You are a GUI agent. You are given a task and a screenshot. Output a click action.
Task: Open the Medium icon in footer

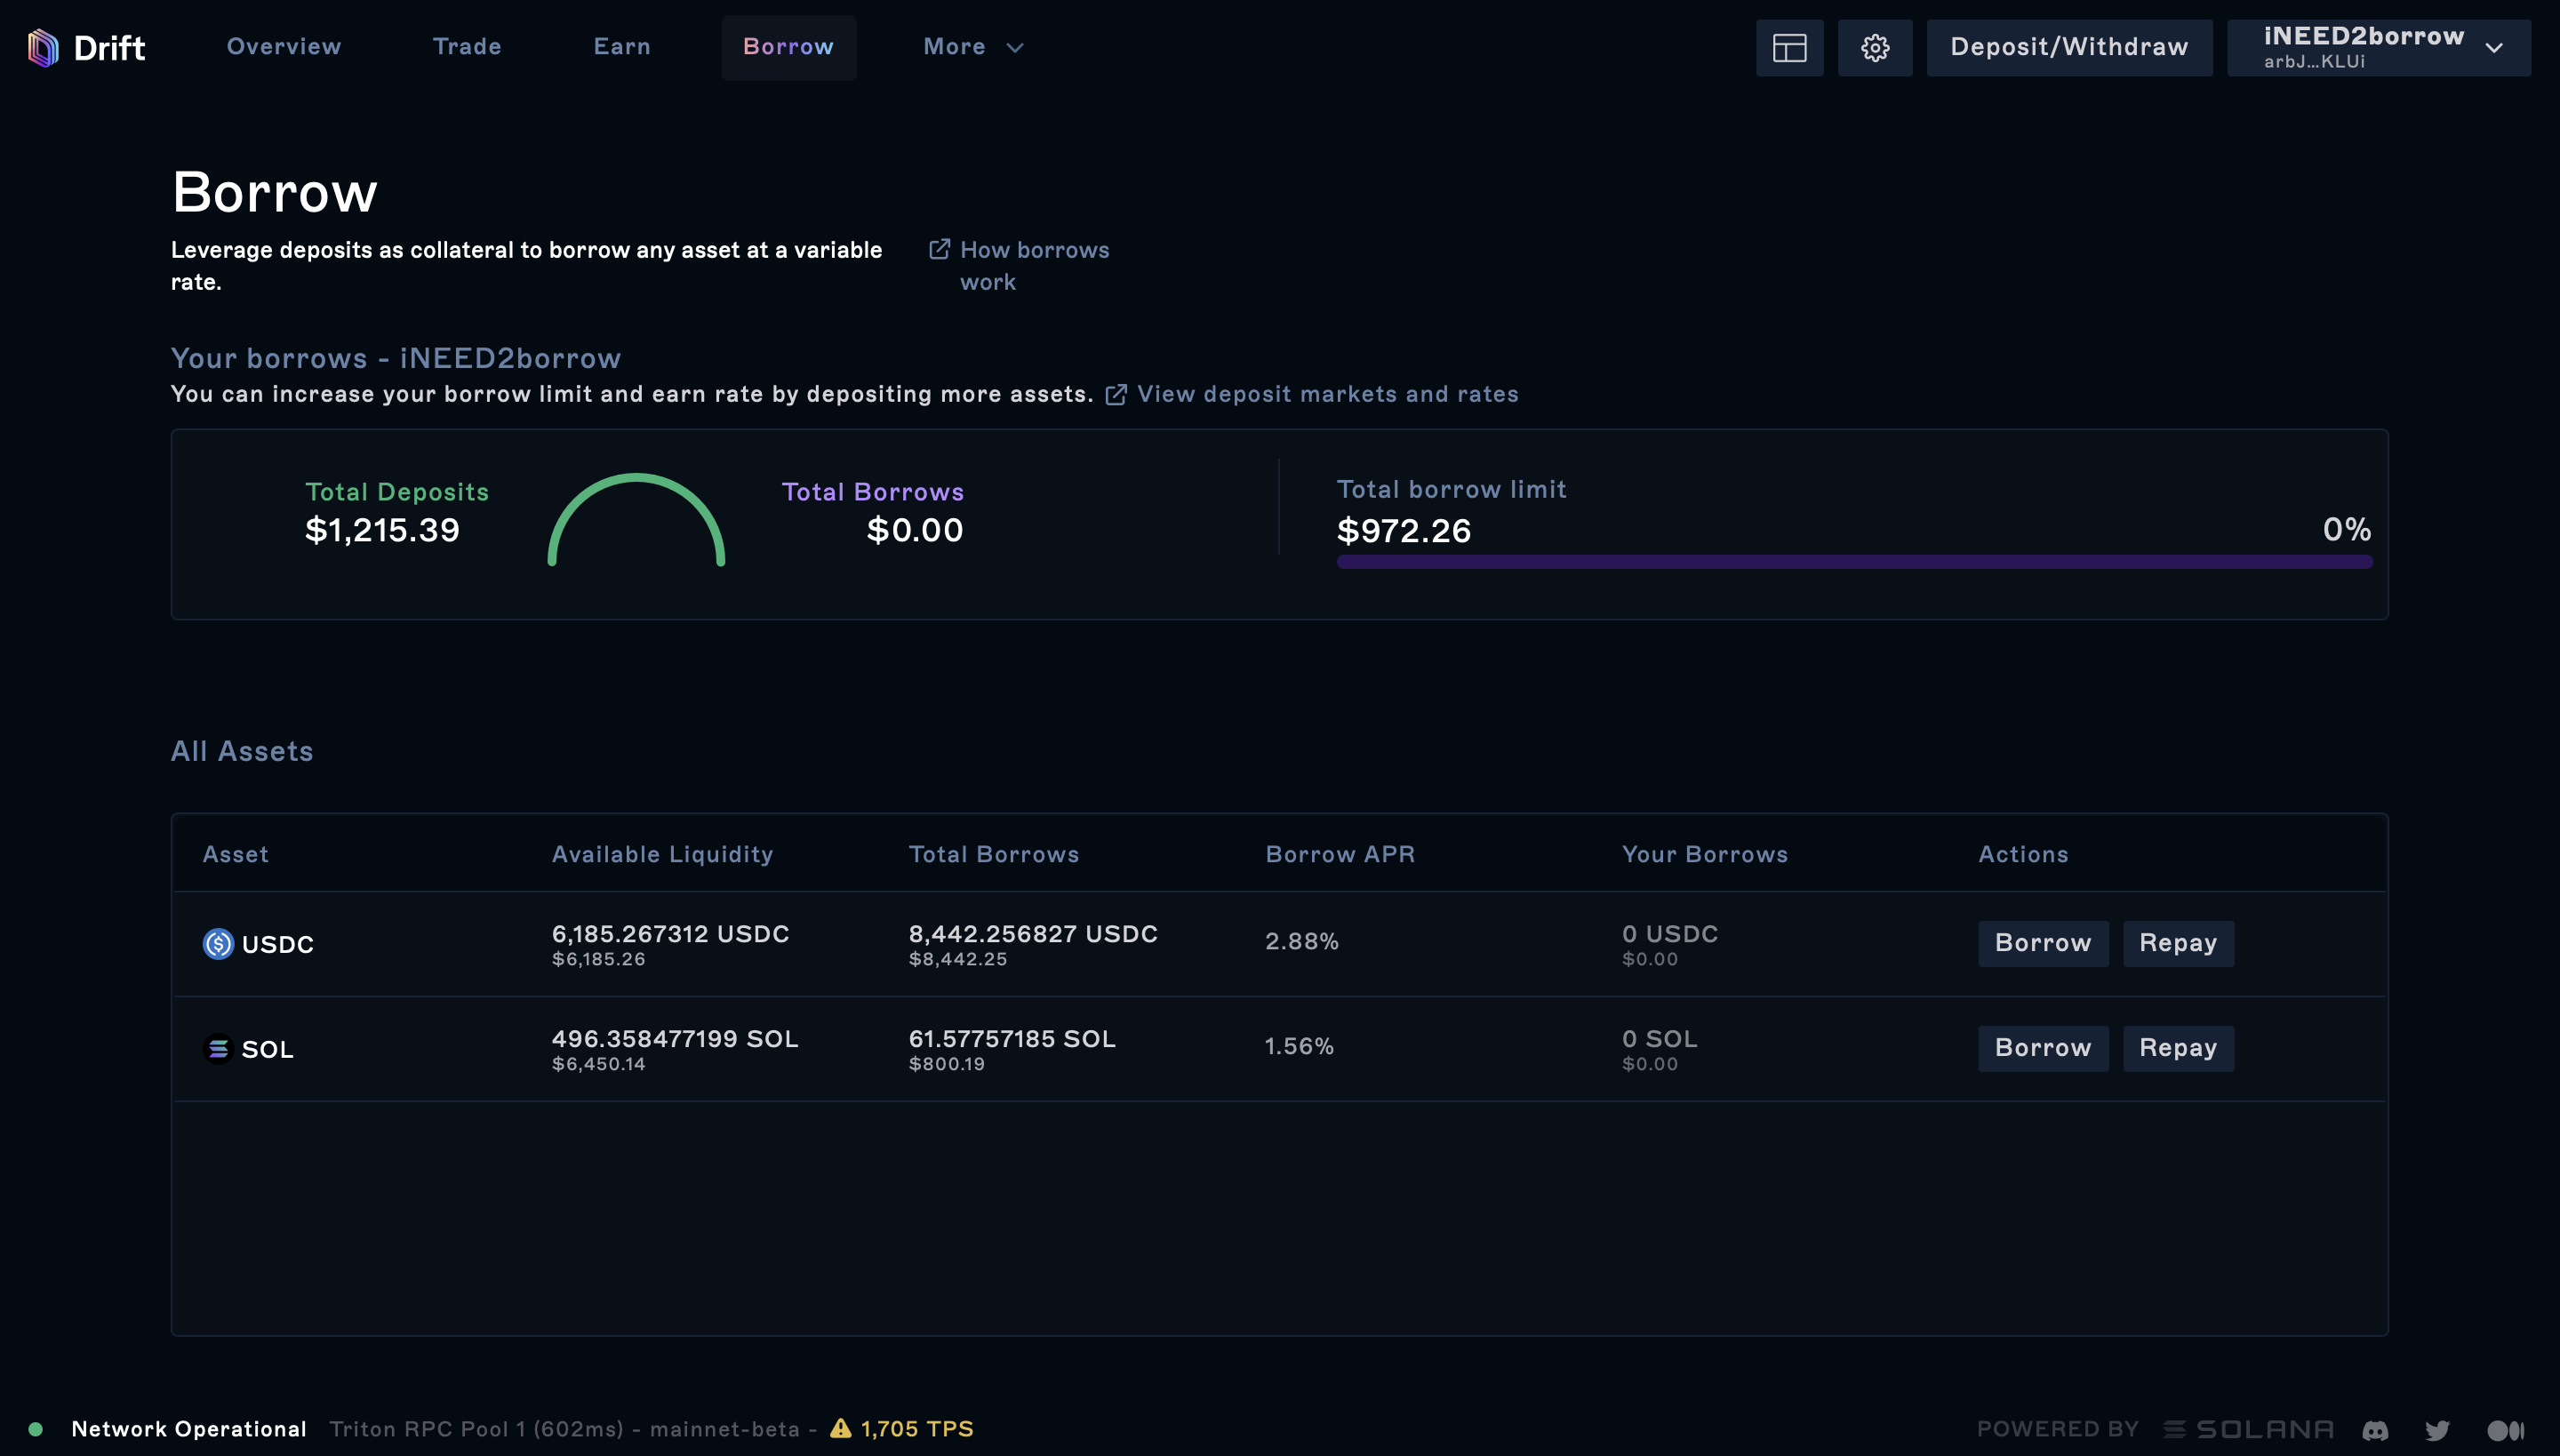tap(2505, 1430)
